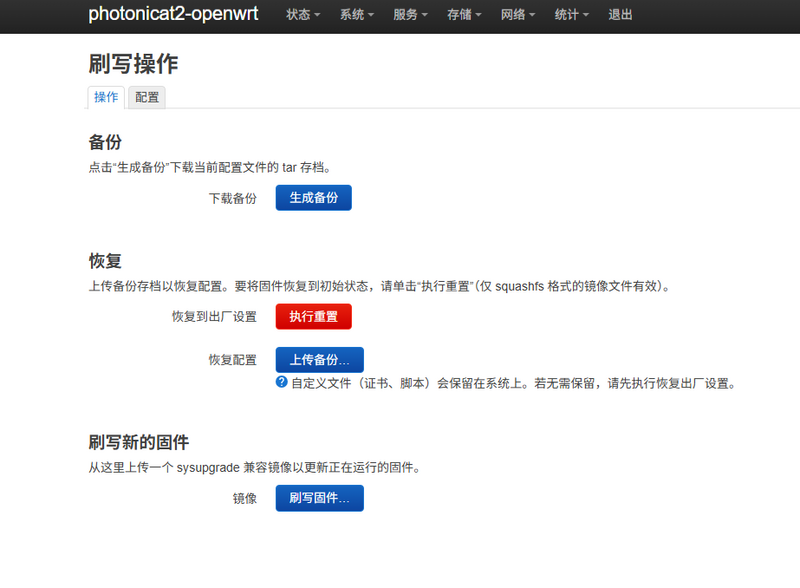Click the 镜像 field label

244,498
